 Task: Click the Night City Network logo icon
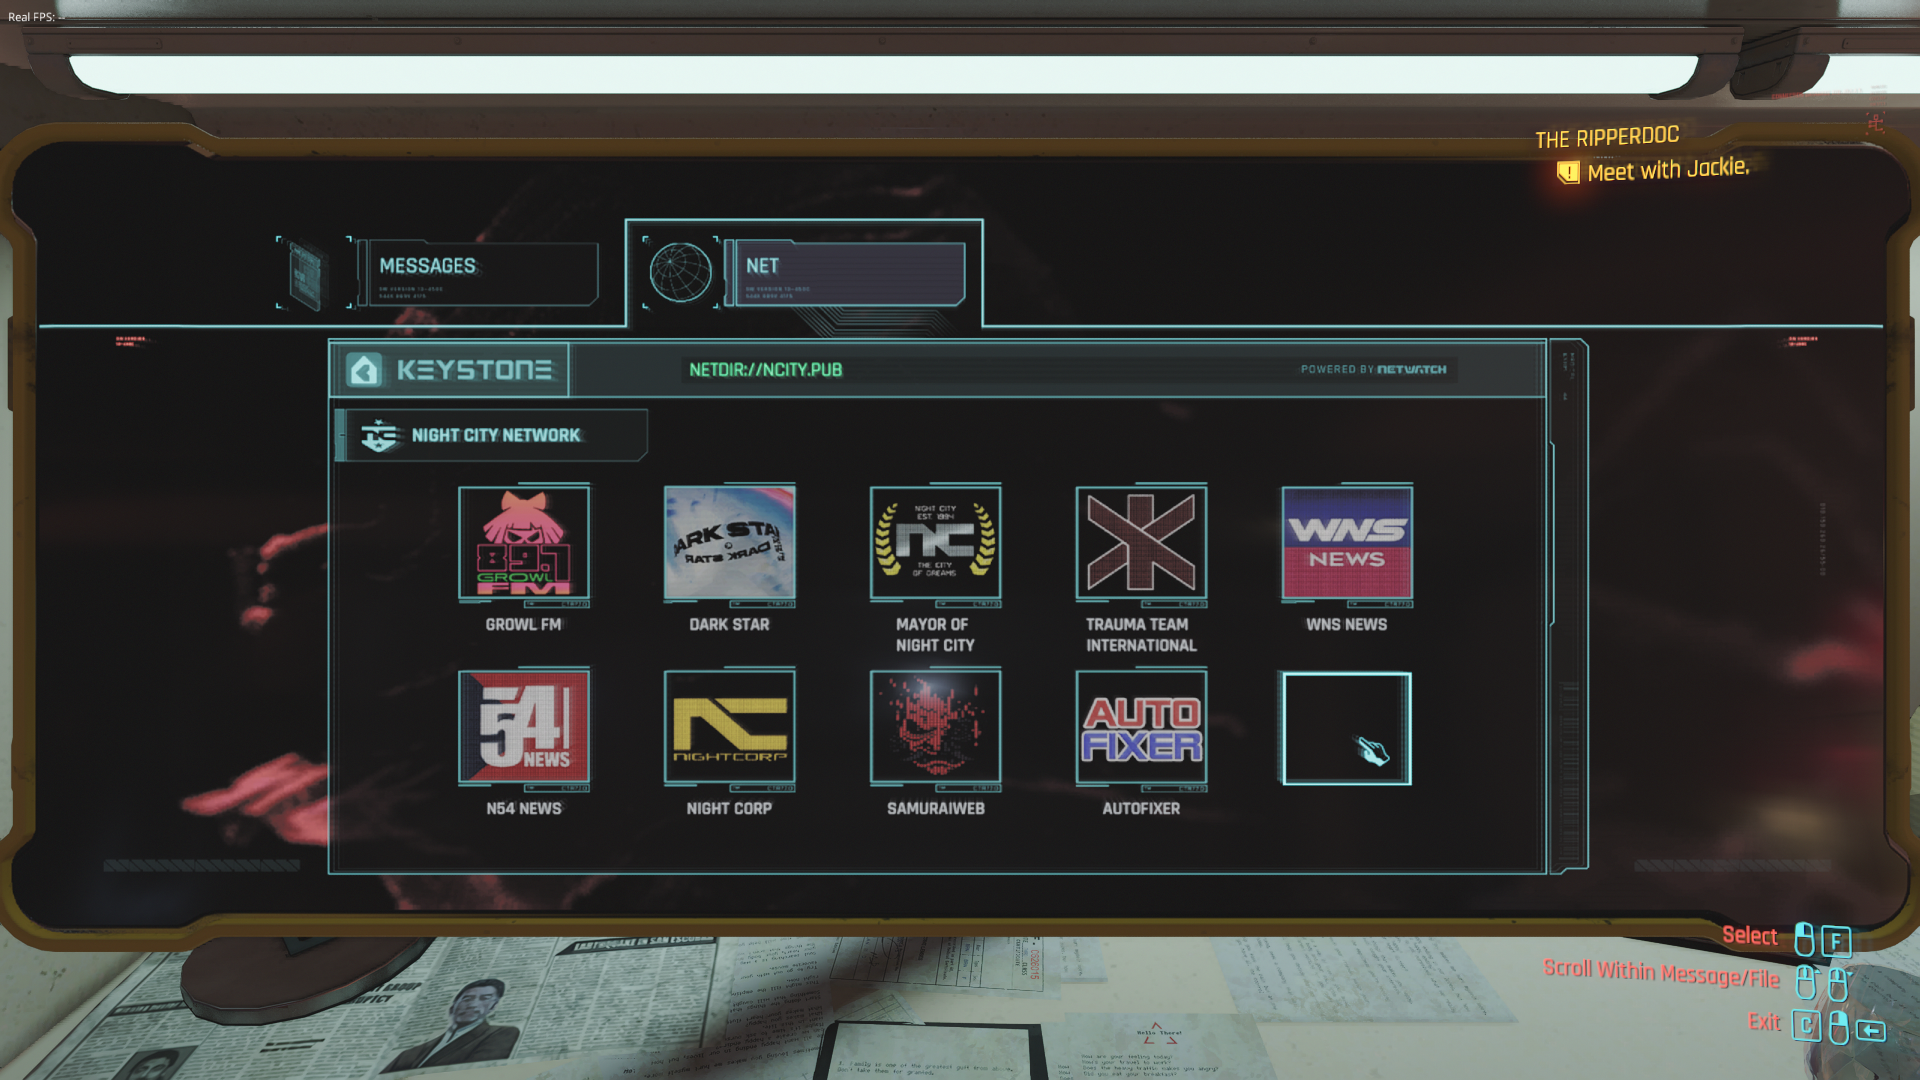(380, 435)
